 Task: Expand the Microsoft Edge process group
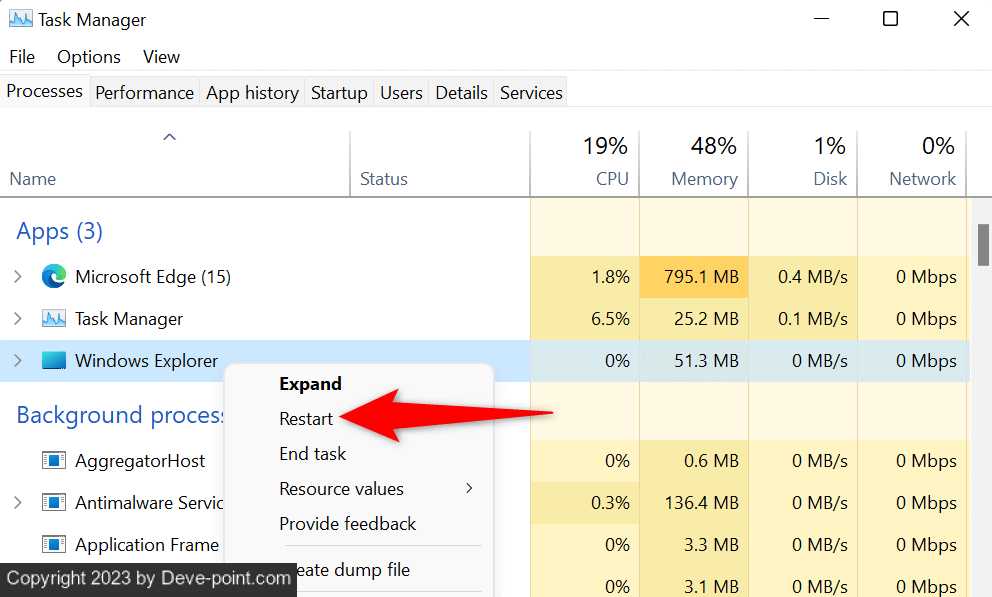pos(18,277)
